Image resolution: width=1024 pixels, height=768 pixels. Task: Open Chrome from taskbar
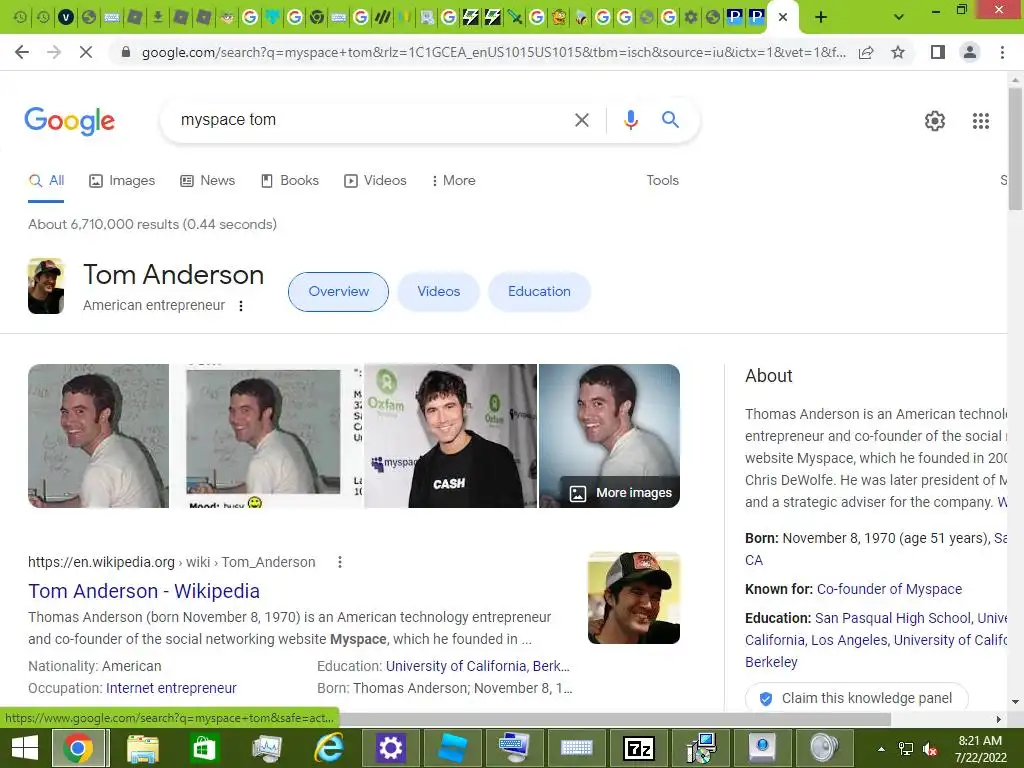(x=78, y=748)
